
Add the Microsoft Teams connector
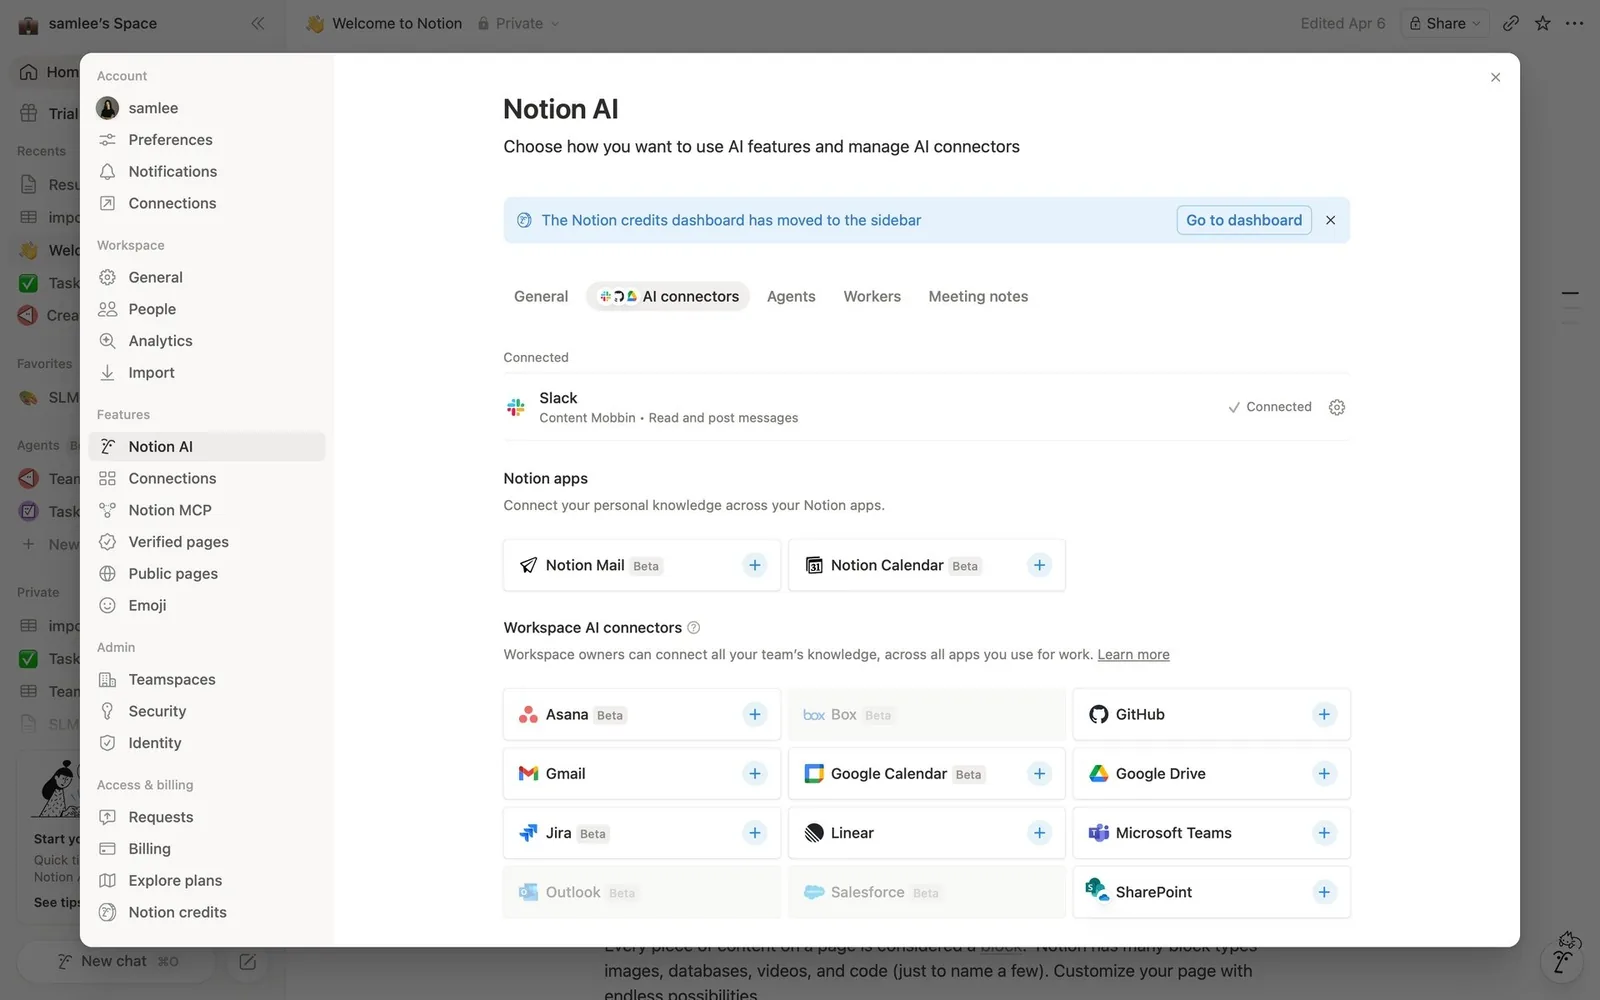click(x=1324, y=832)
